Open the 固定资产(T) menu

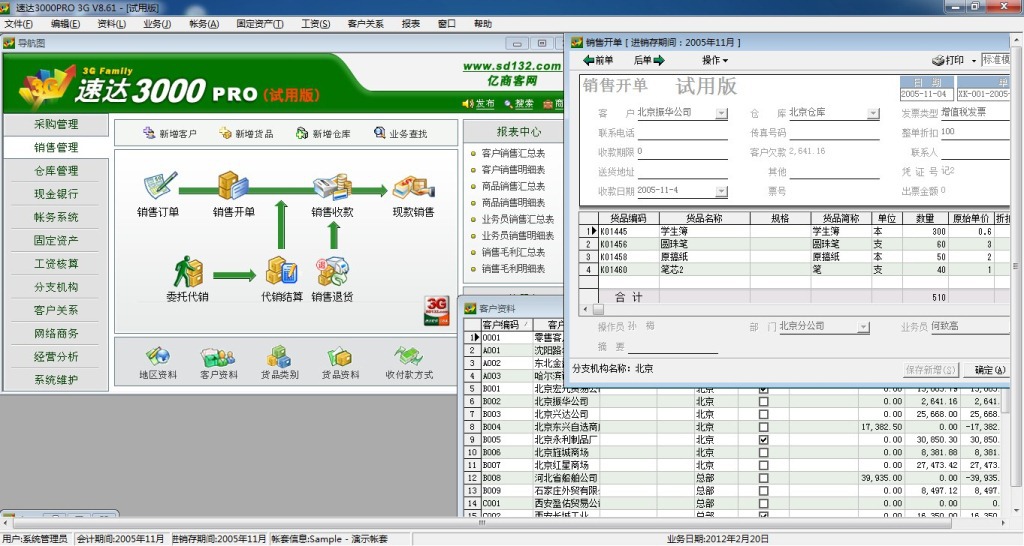259,24
